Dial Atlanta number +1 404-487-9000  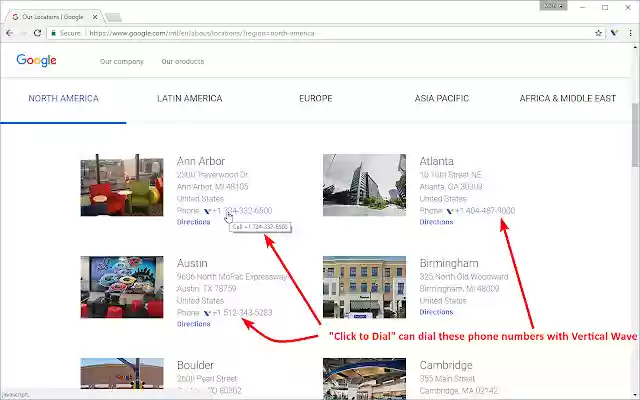[485, 211]
